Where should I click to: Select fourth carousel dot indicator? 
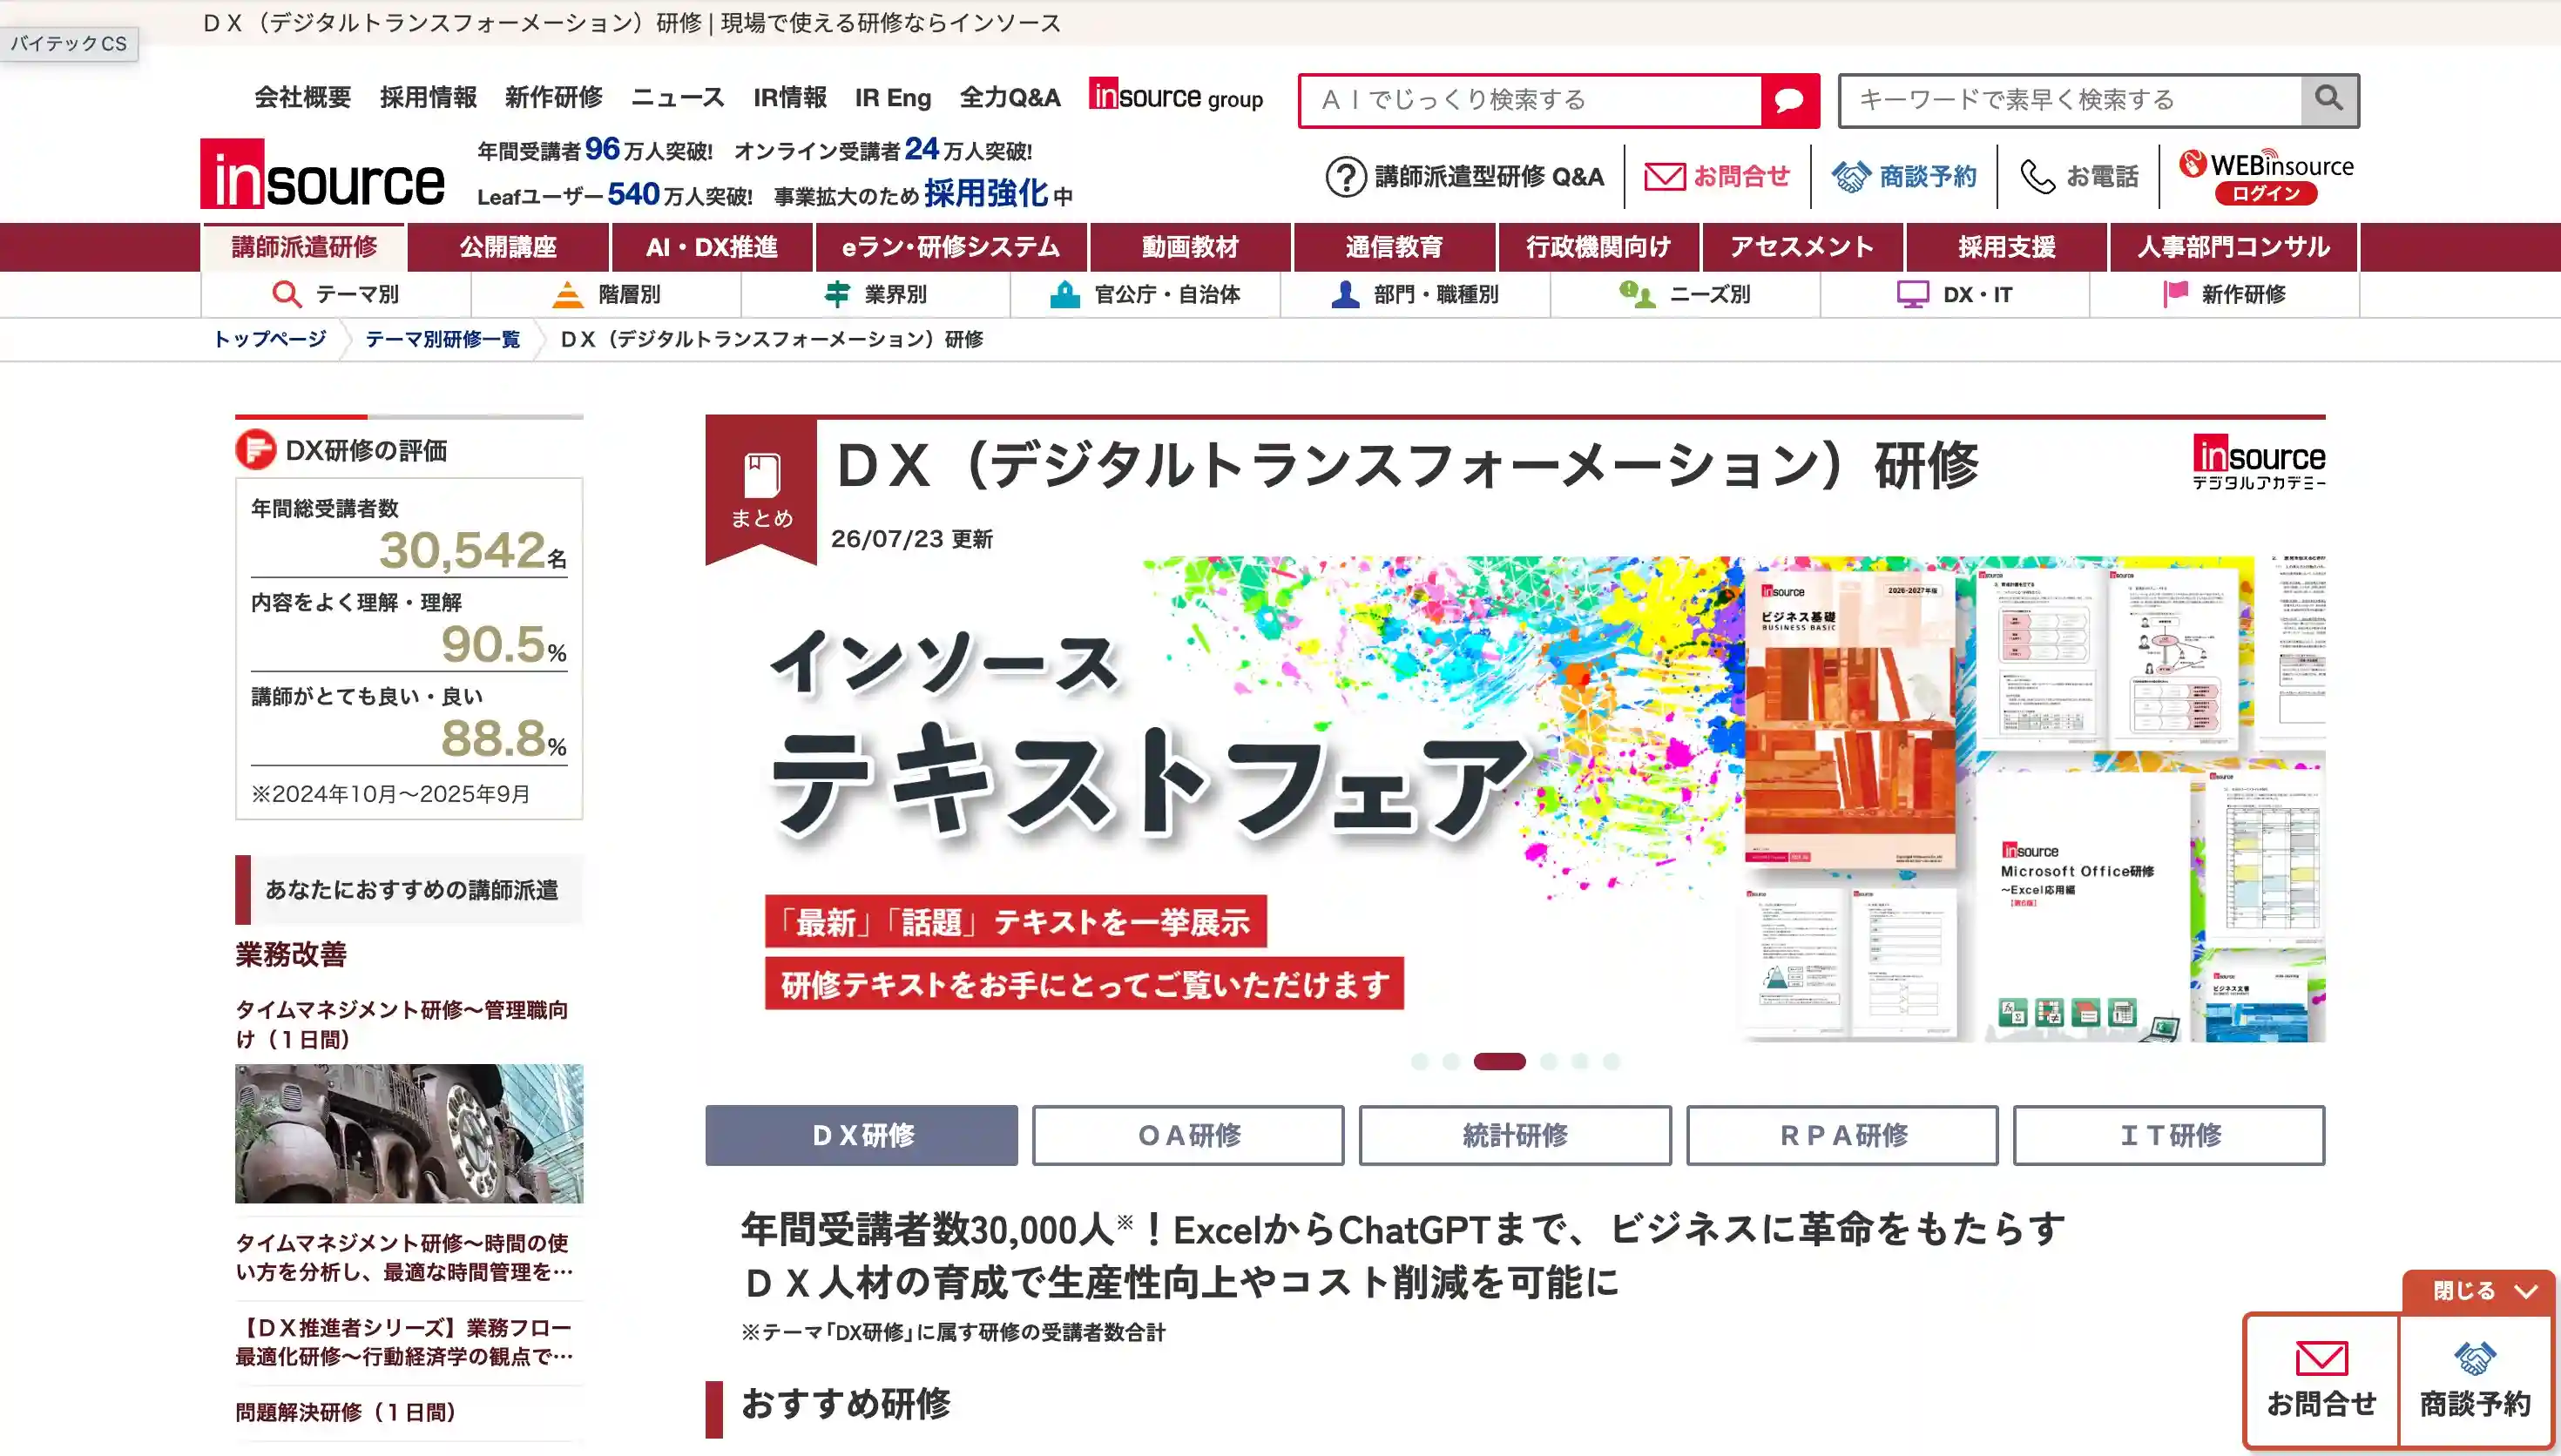[1548, 1061]
